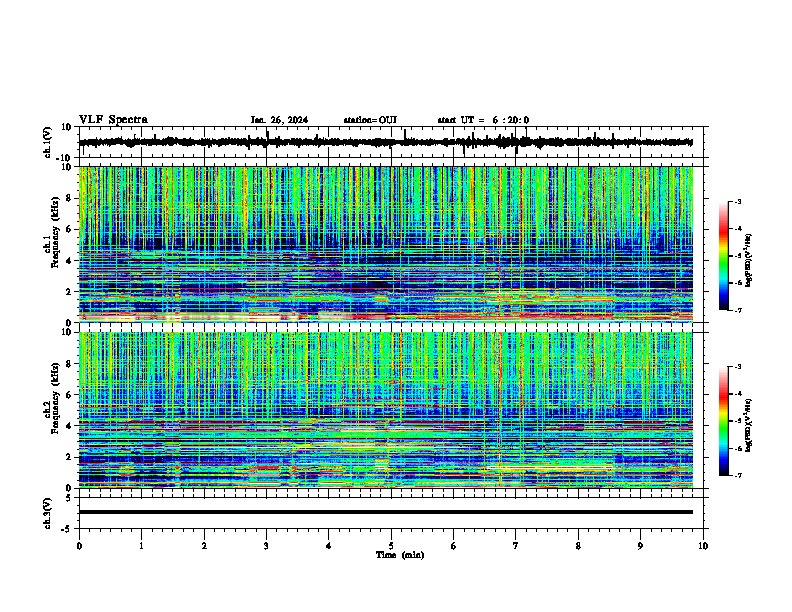Viewport: 792px width, 612px height.
Task: Select the date text 'Jan. 26, 2024'
Action: tap(279, 120)
